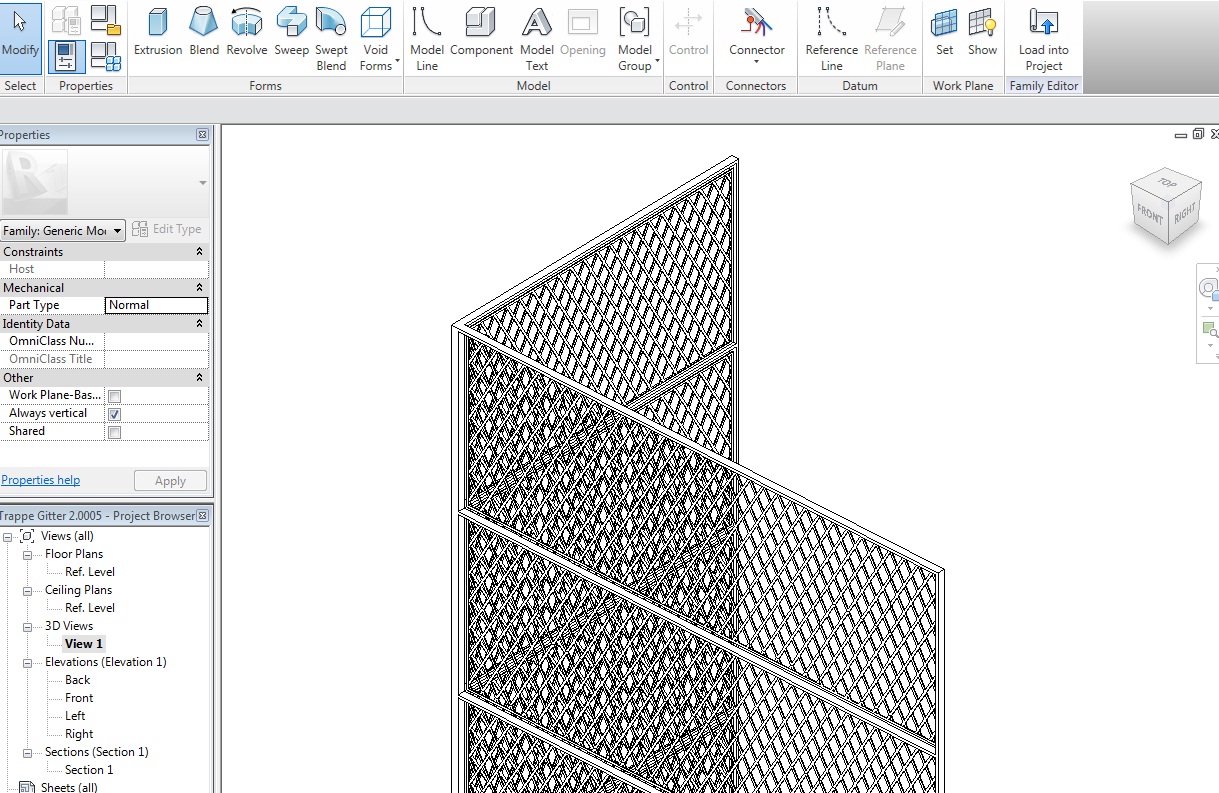The height and width of the screenshot is (793, 1219).
Task: Click the Family Category and Parameters icon
Action: click(x=105, y=18)
